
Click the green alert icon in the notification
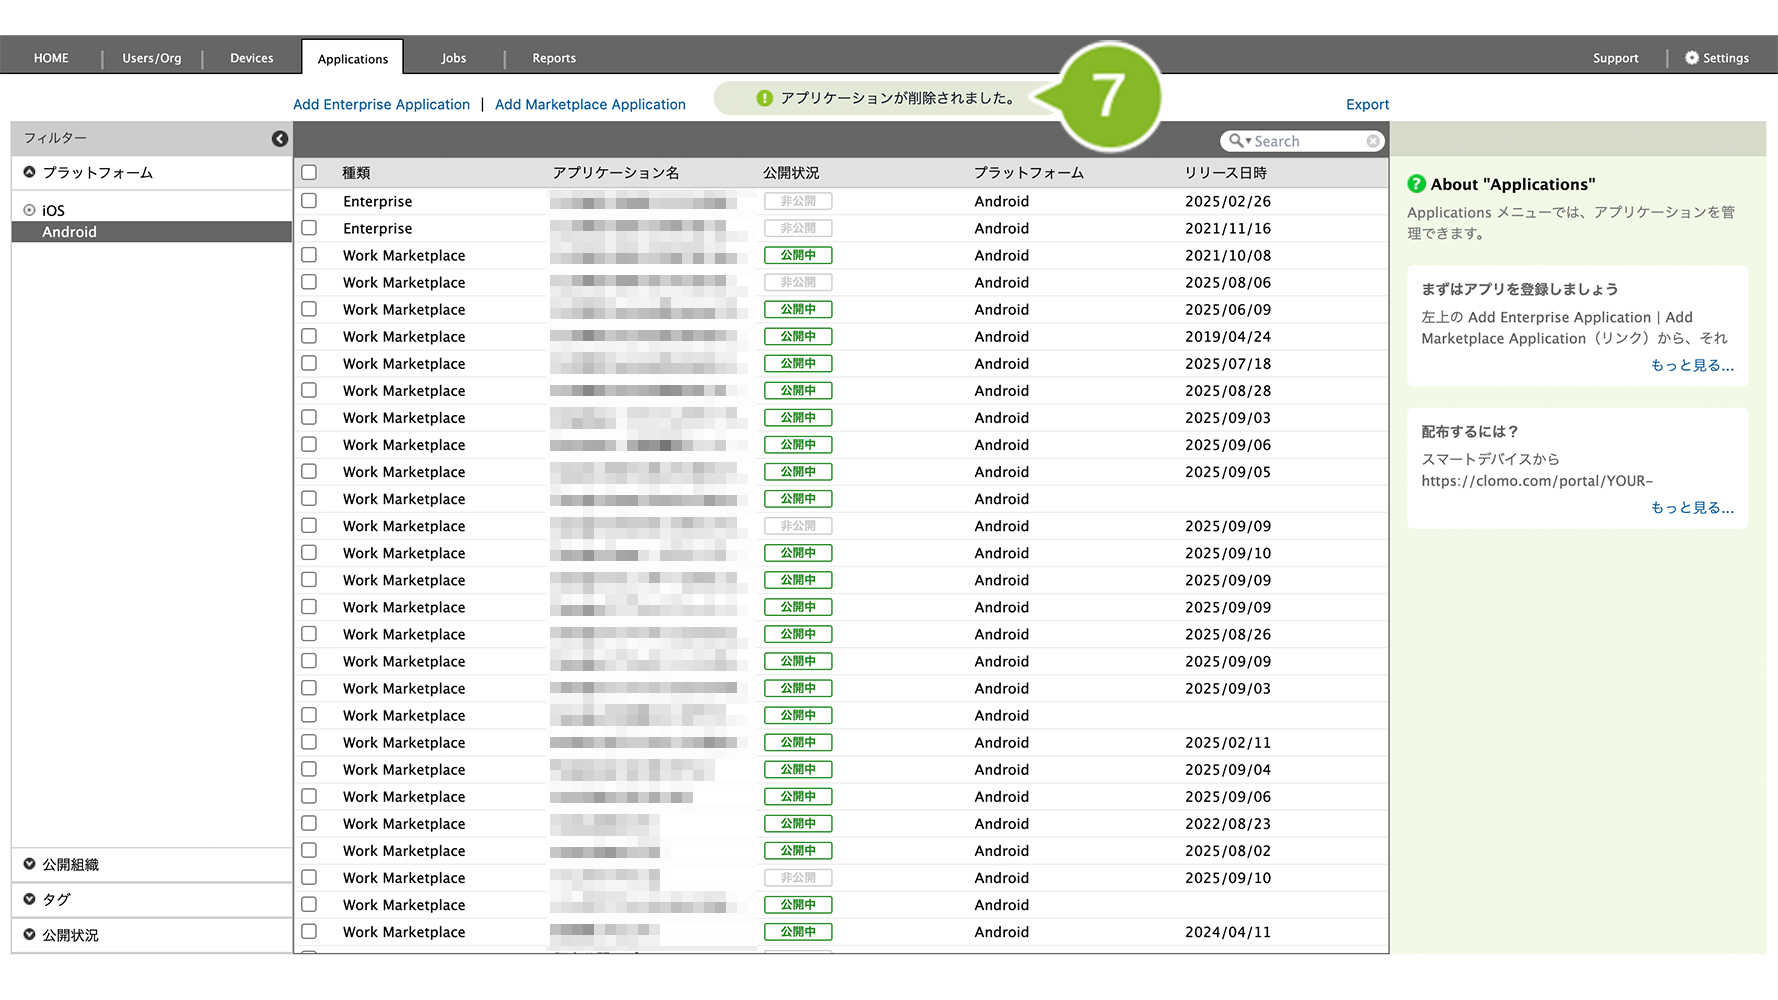(x=764, y=98)
